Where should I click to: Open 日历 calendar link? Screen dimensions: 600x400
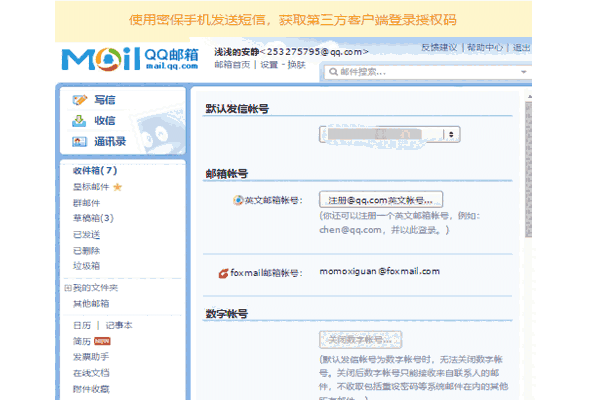tap(82, 325)
